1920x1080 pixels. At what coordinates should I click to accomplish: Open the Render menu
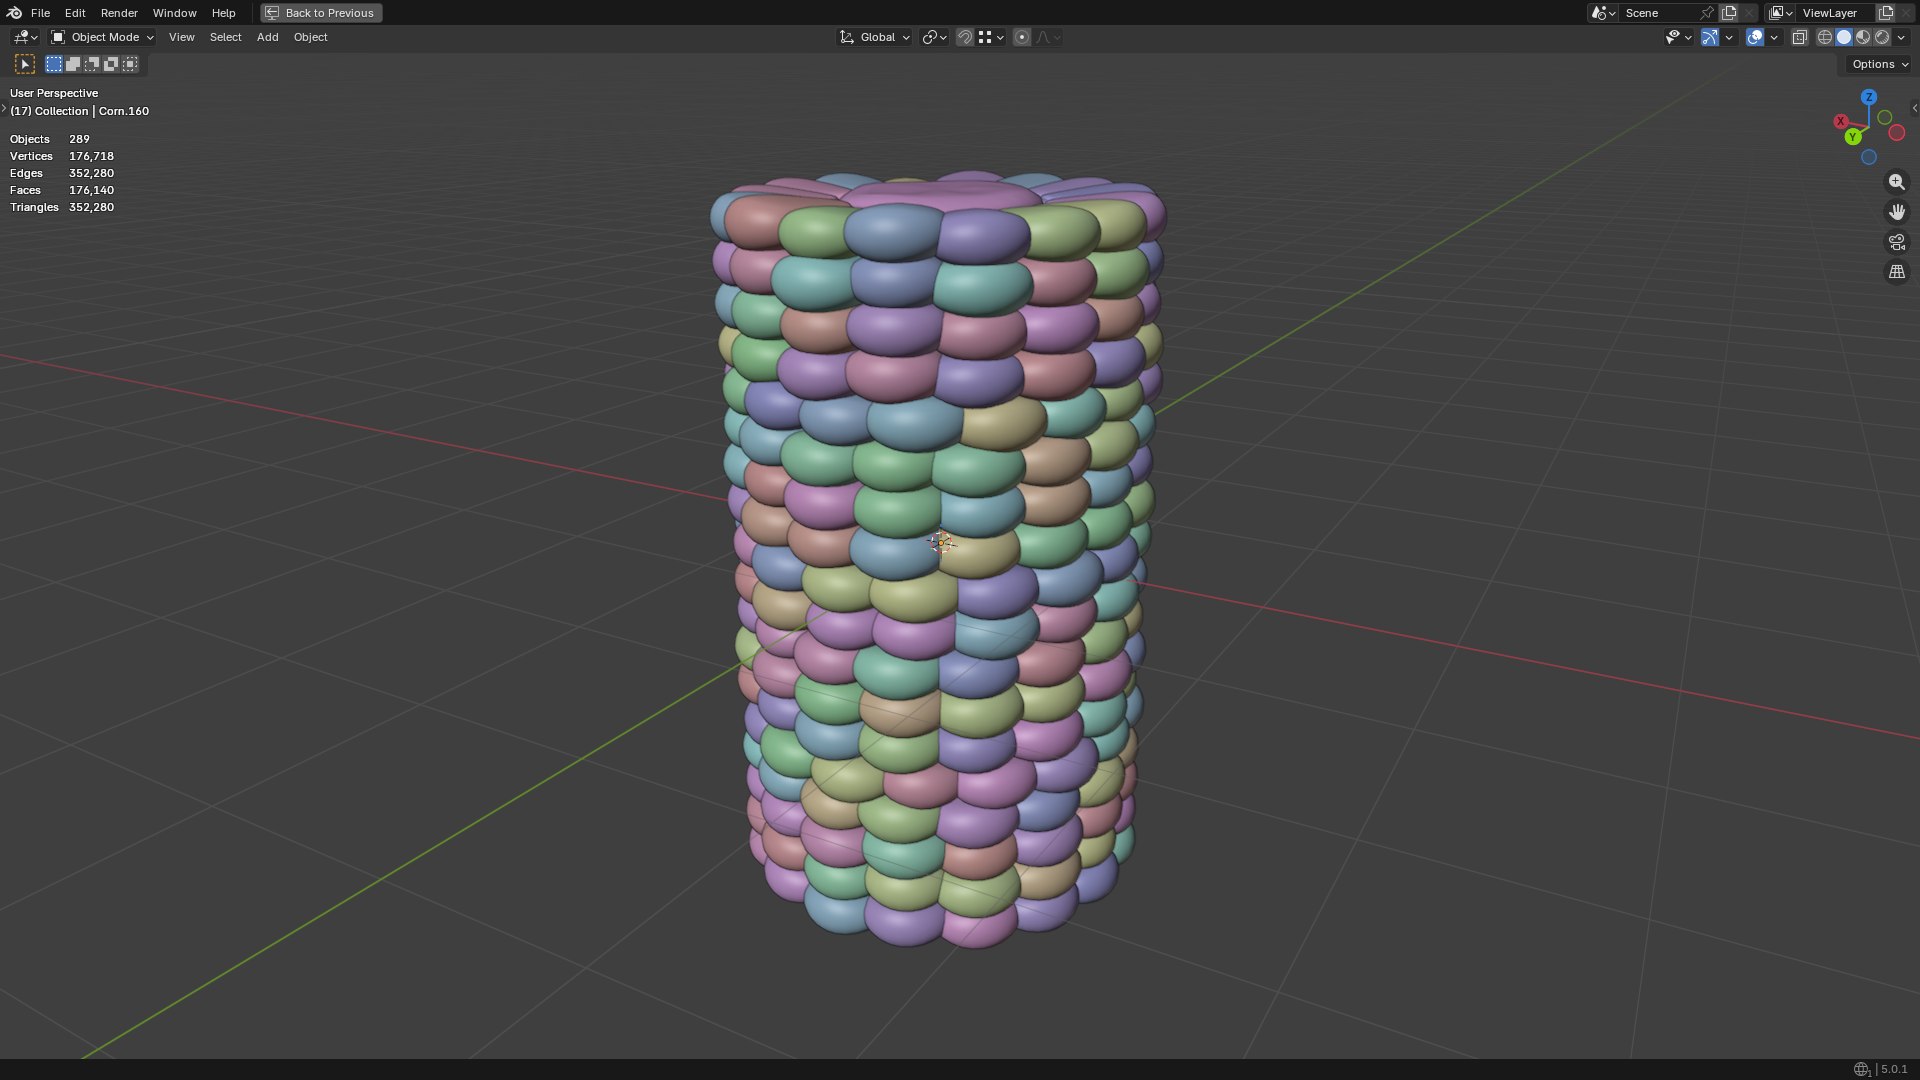tap(119, 13)
